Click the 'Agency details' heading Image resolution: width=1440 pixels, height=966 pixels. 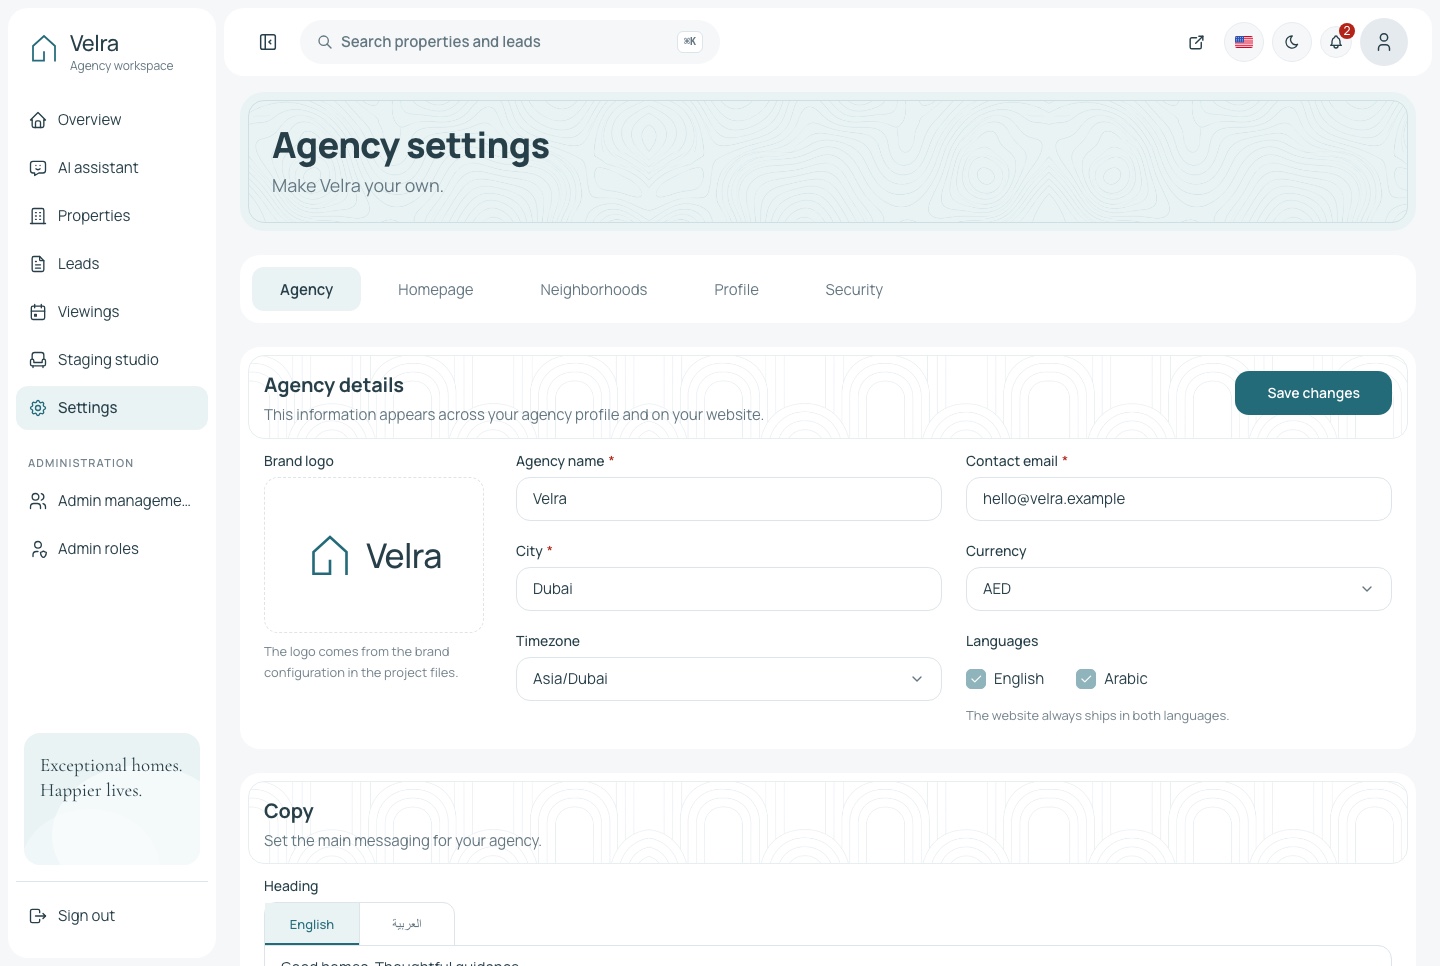(334, 385)
